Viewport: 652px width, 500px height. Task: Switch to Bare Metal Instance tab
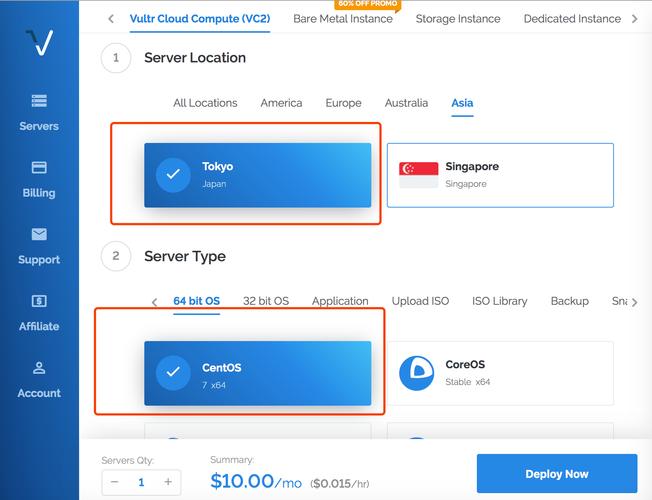click(x=343, y=19)
